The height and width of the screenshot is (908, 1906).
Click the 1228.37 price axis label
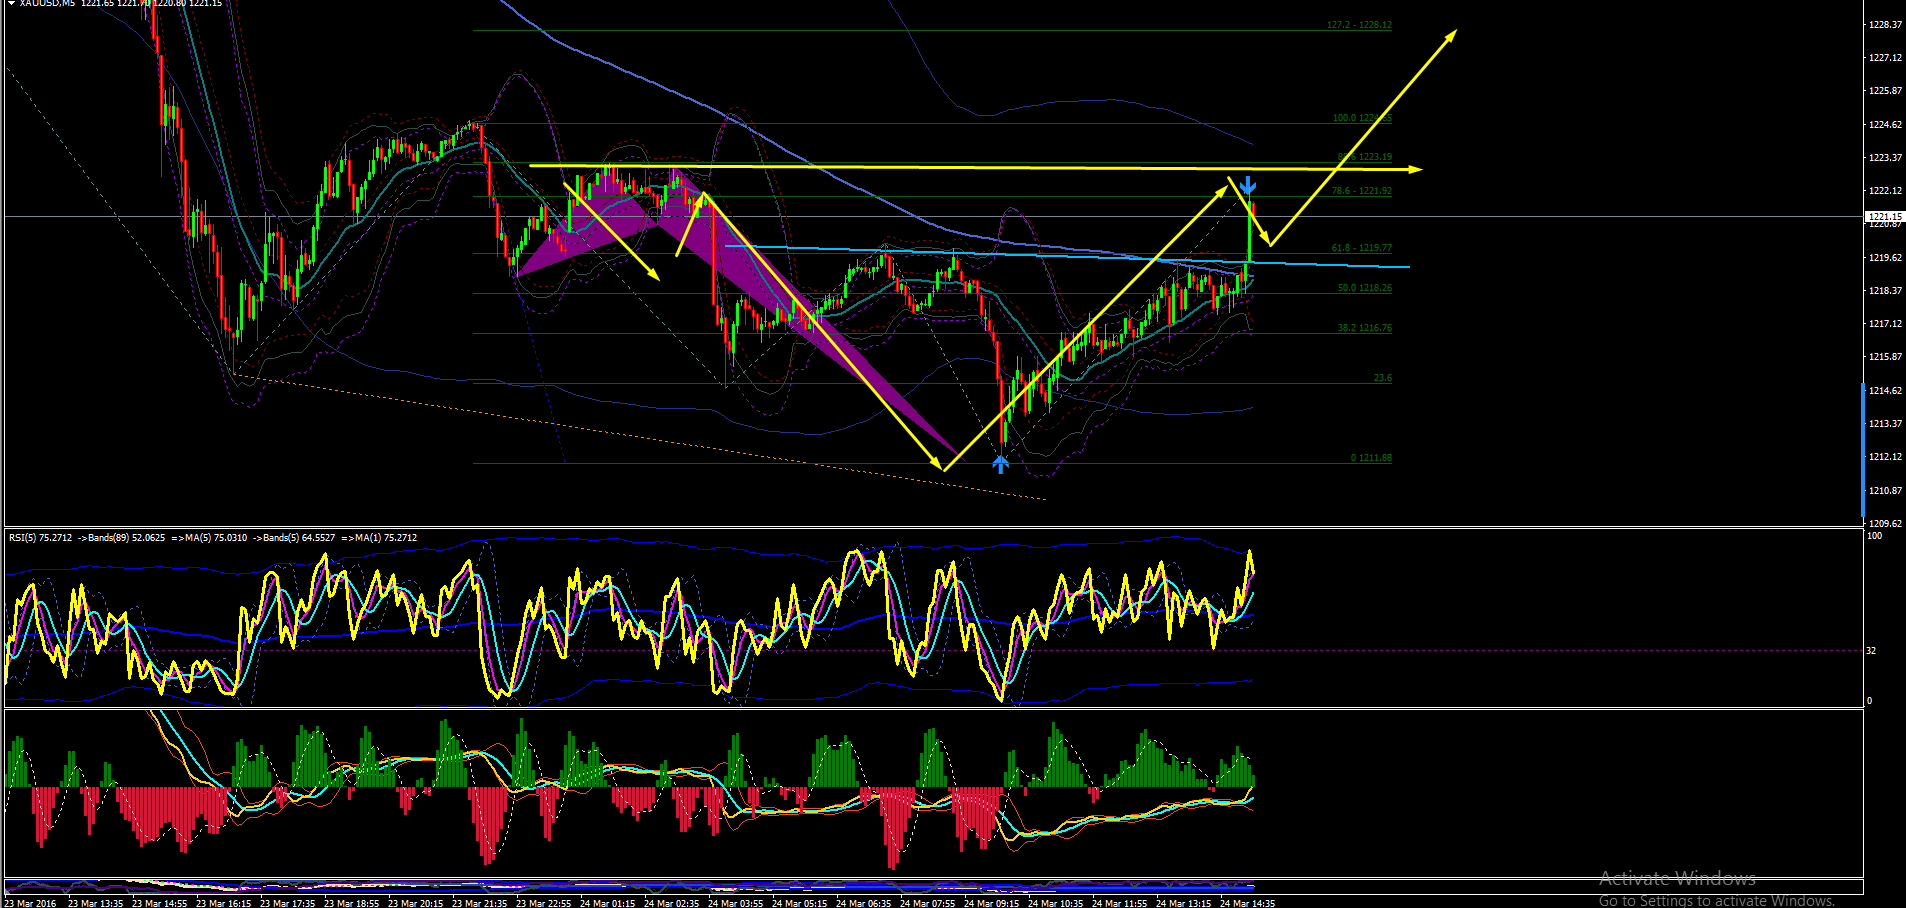click(1885, 25)
